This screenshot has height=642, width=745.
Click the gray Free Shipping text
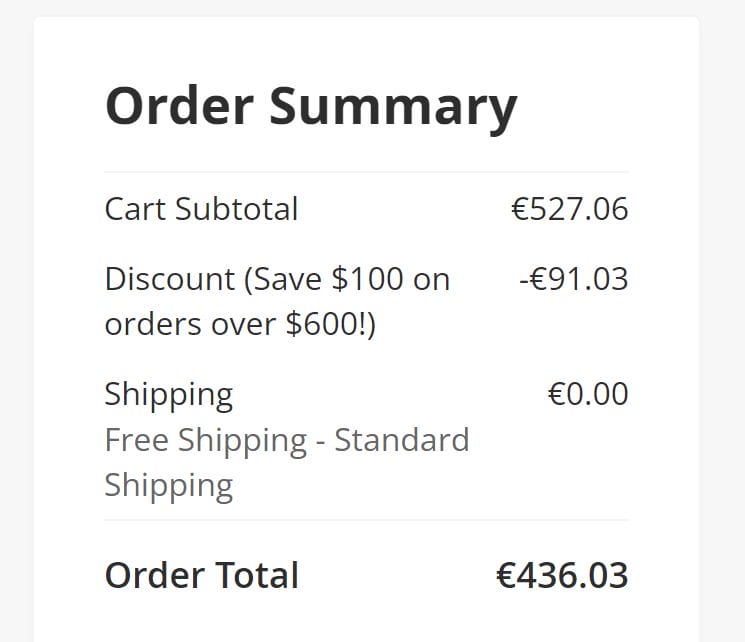(205, 440)
